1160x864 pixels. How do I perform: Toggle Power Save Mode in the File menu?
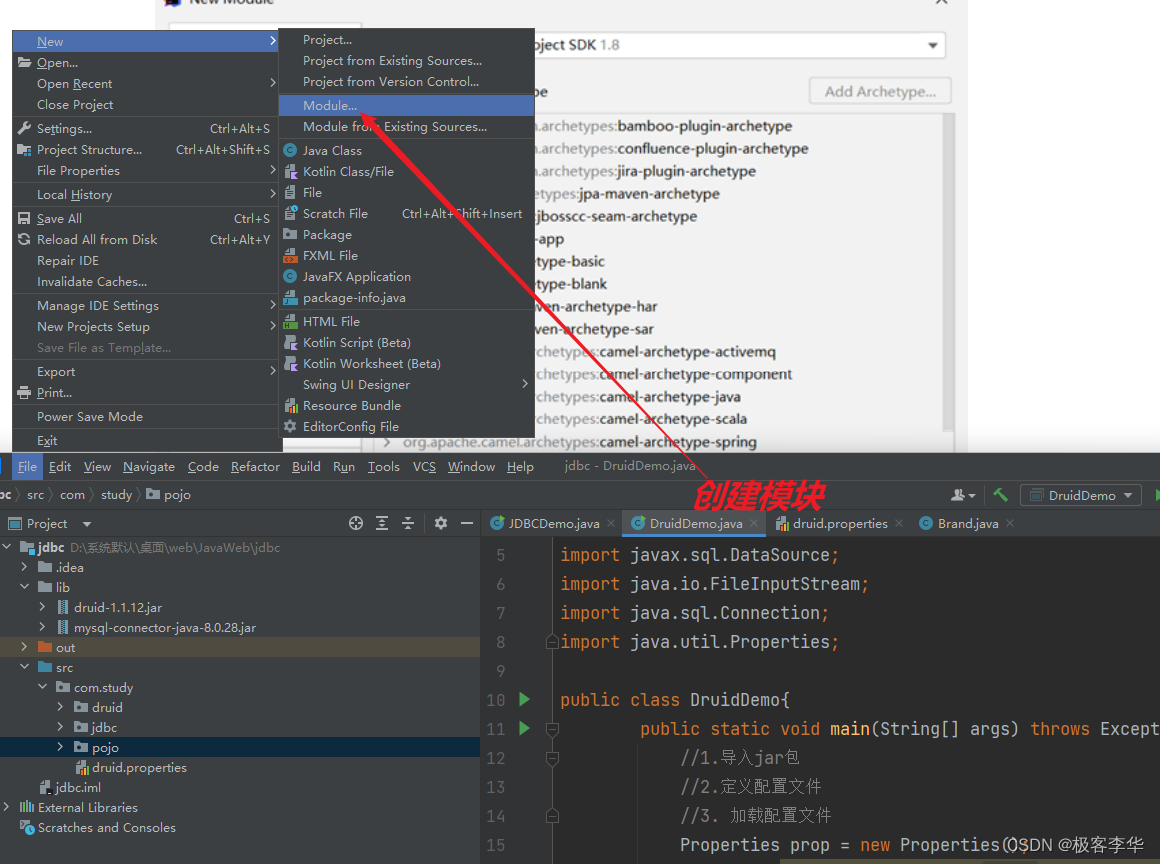click(146, 416)
